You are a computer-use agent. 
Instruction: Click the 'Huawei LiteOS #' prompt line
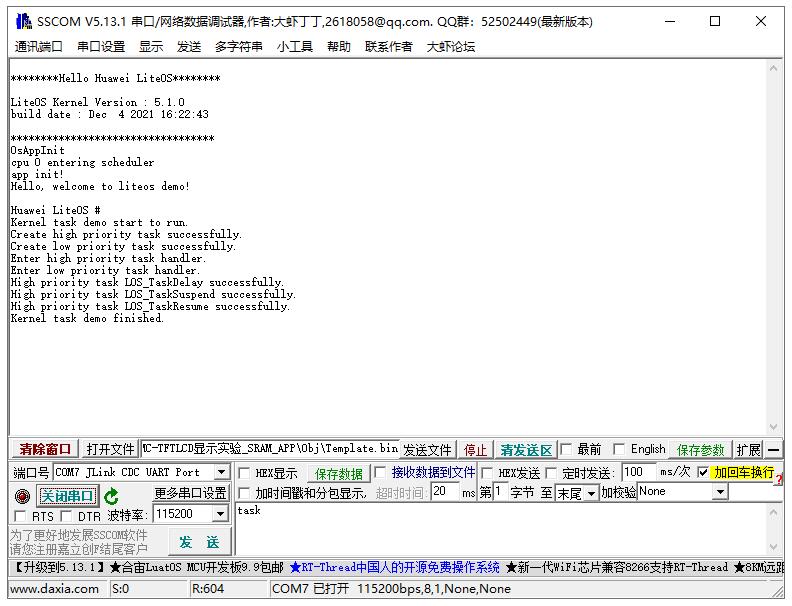tap(56, 210)
